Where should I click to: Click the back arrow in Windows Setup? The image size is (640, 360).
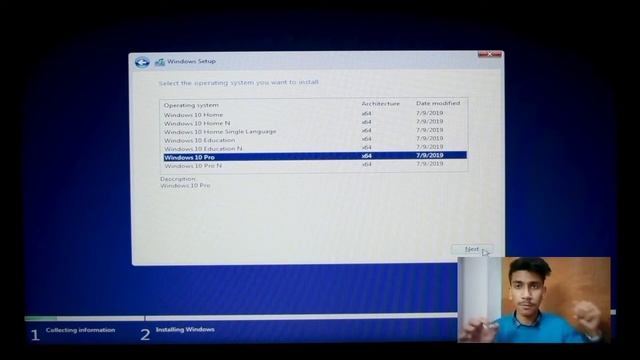pyautogui.click(x=142, y=62)
